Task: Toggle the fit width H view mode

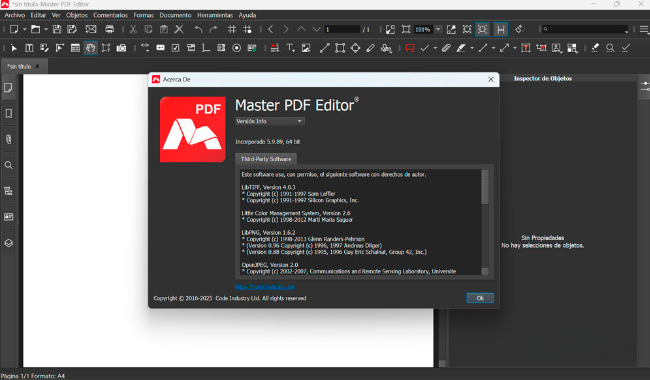Action: pyautogui.click(x=501, y=29)
